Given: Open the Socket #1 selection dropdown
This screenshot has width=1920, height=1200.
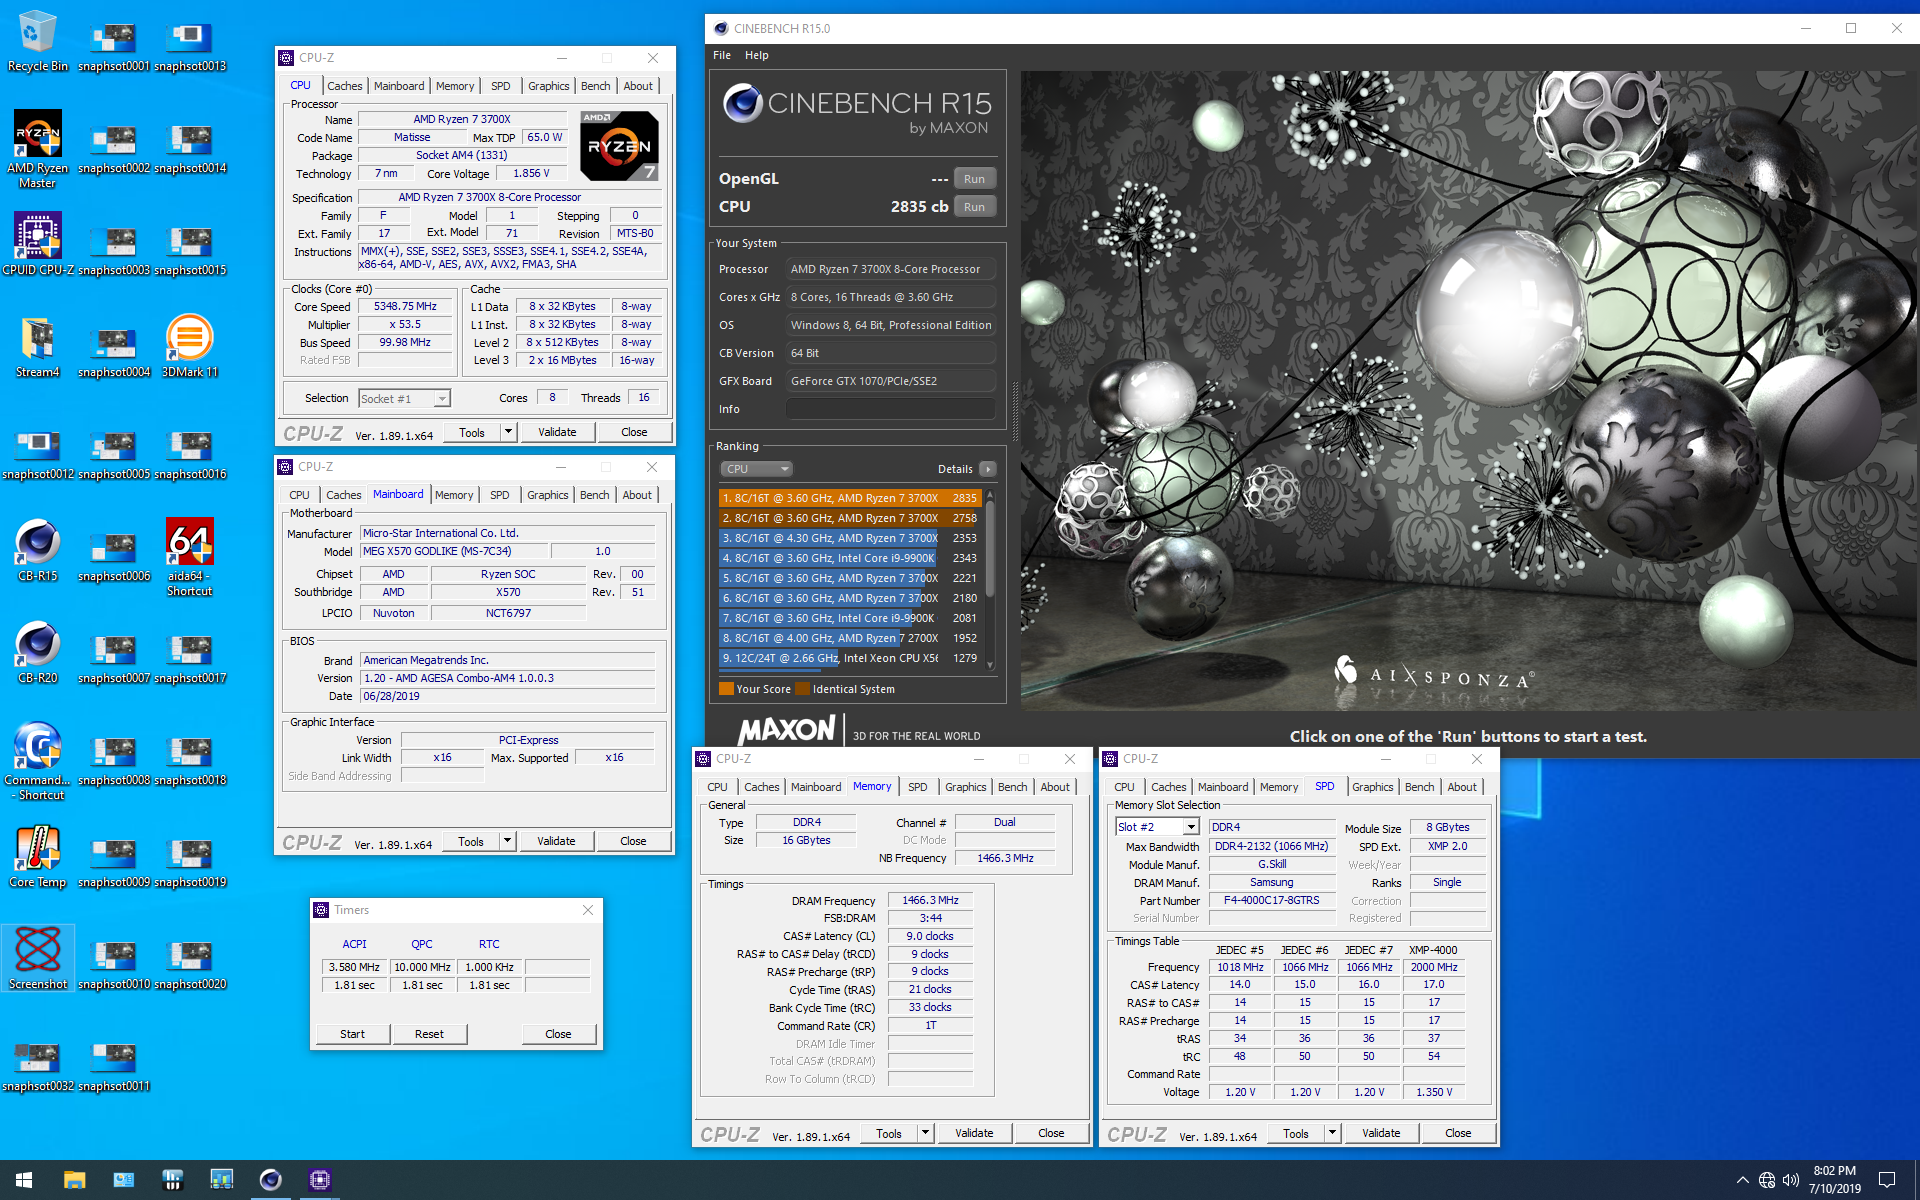Looking at the screenshot, I should coord(404,398).
